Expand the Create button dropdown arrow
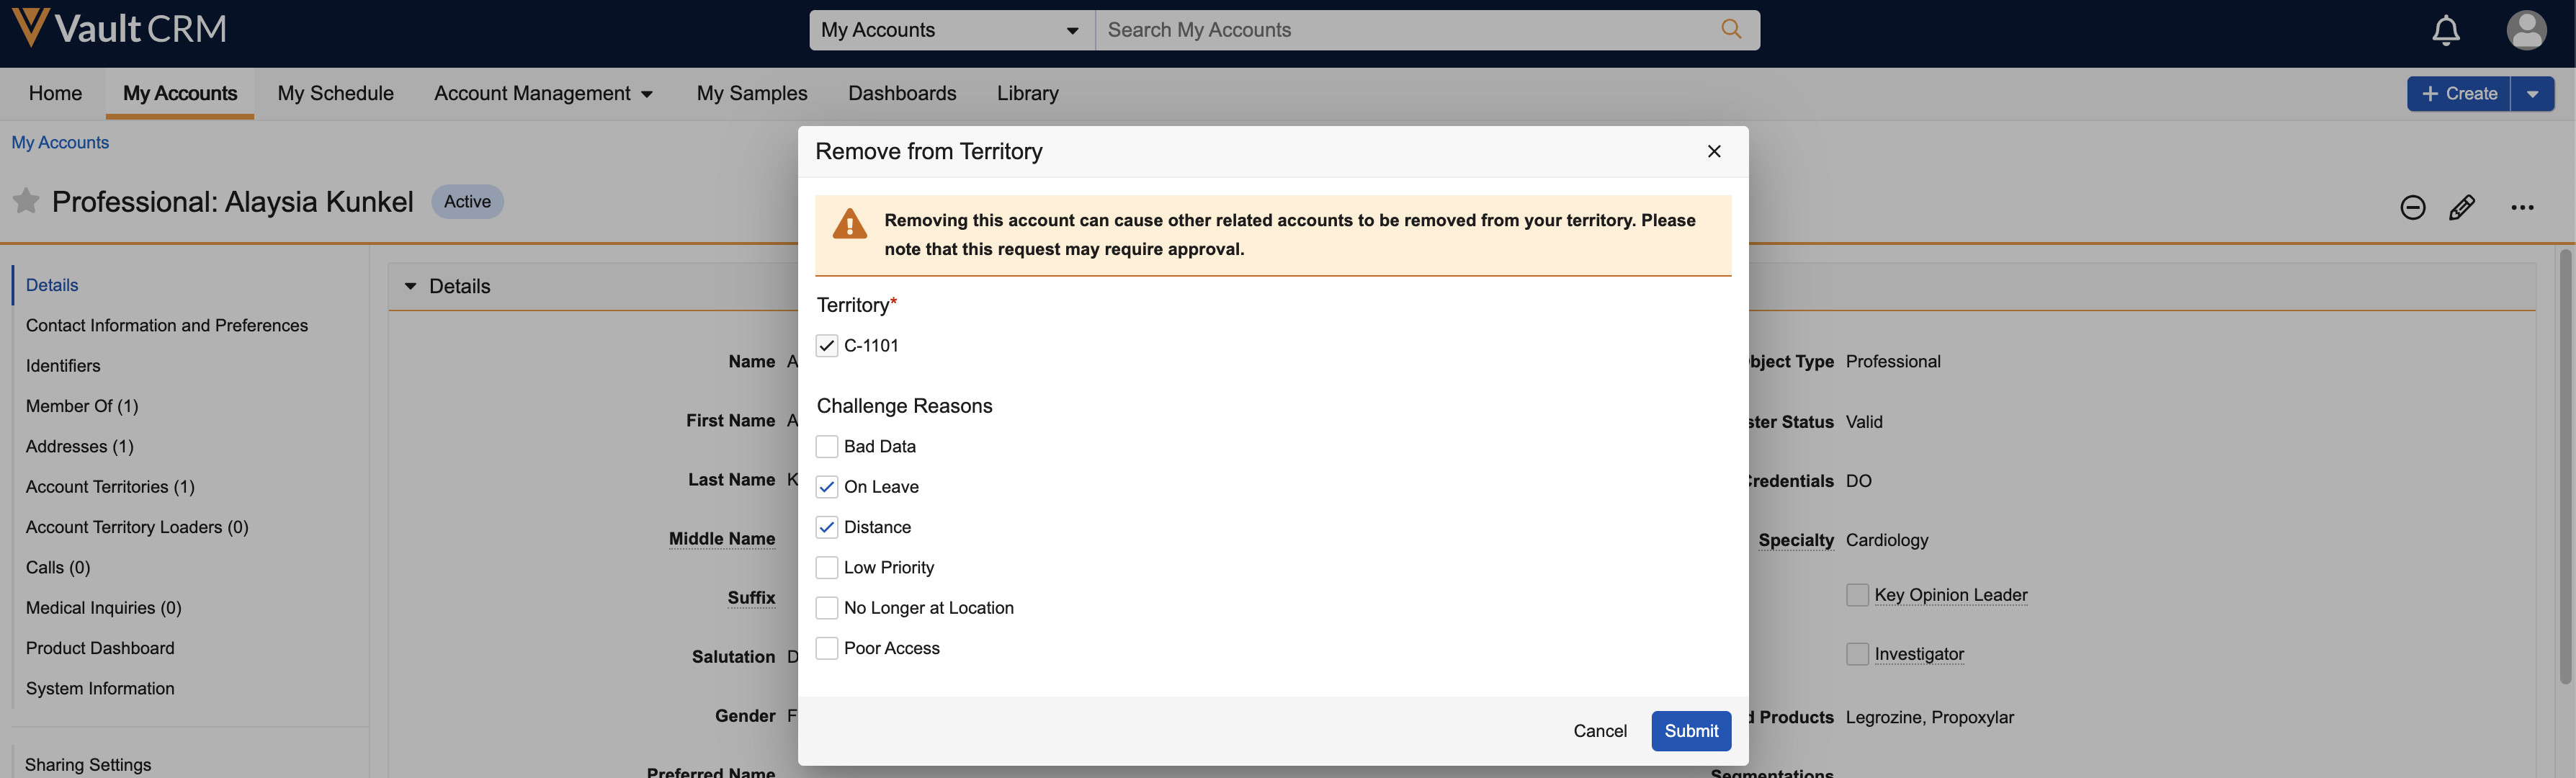2576x778 pixels. tap(2532, 94)
